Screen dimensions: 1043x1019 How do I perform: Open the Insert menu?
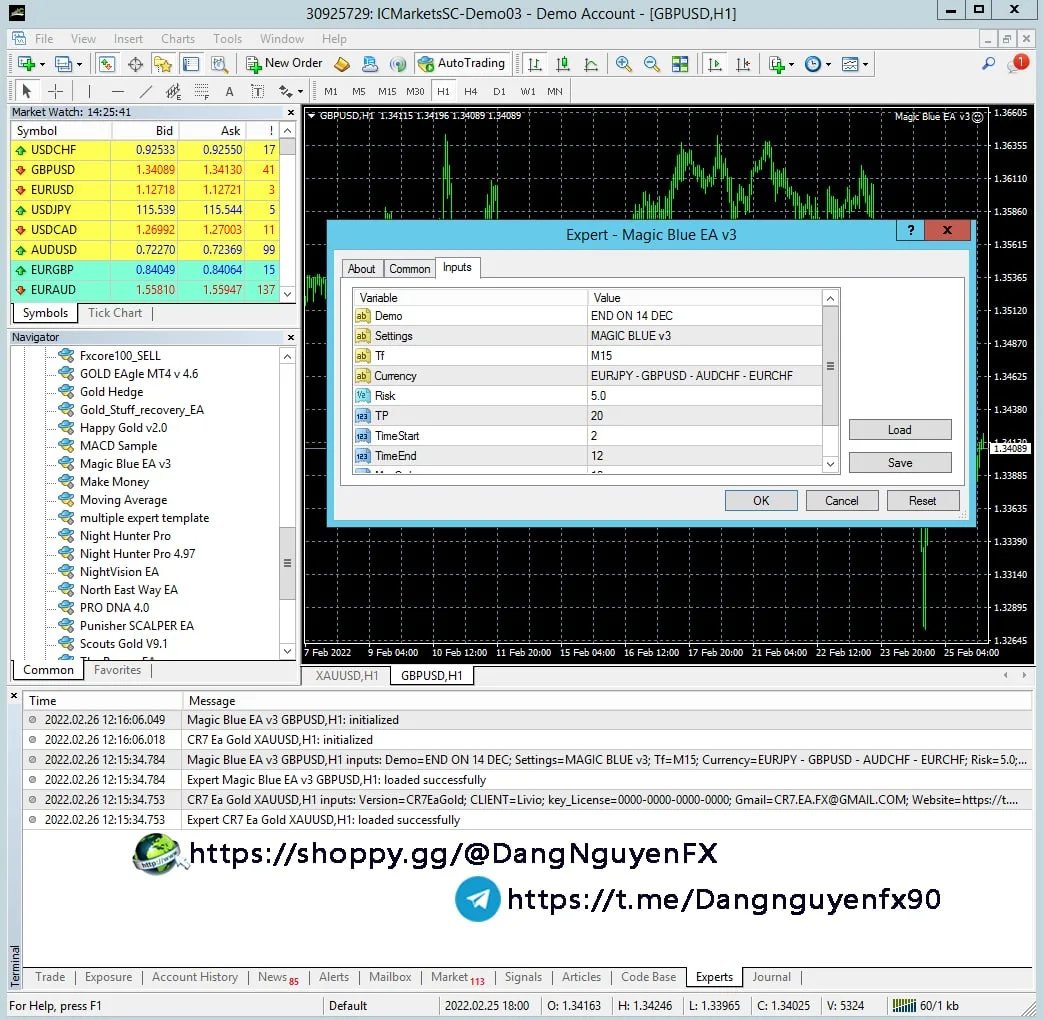pos(128,39)
